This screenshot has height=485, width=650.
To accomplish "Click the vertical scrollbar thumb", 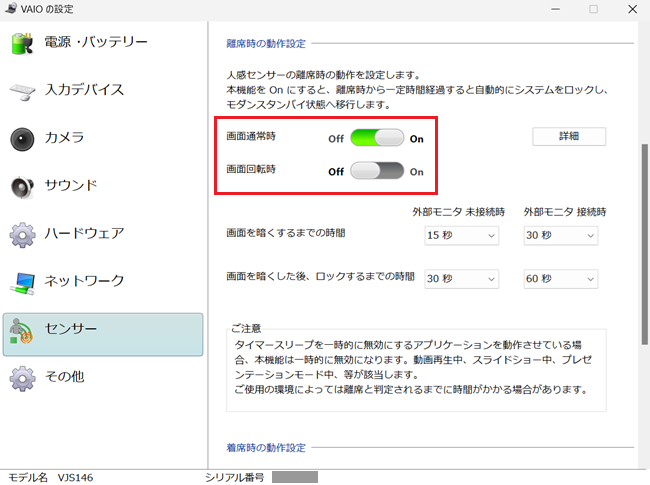I will coord(645,244).
